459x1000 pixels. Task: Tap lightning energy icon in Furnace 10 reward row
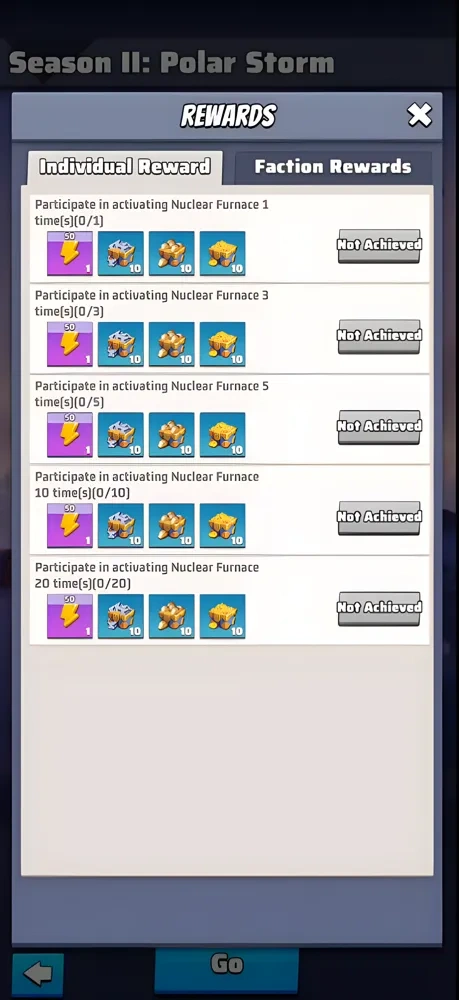pos(70,526)
